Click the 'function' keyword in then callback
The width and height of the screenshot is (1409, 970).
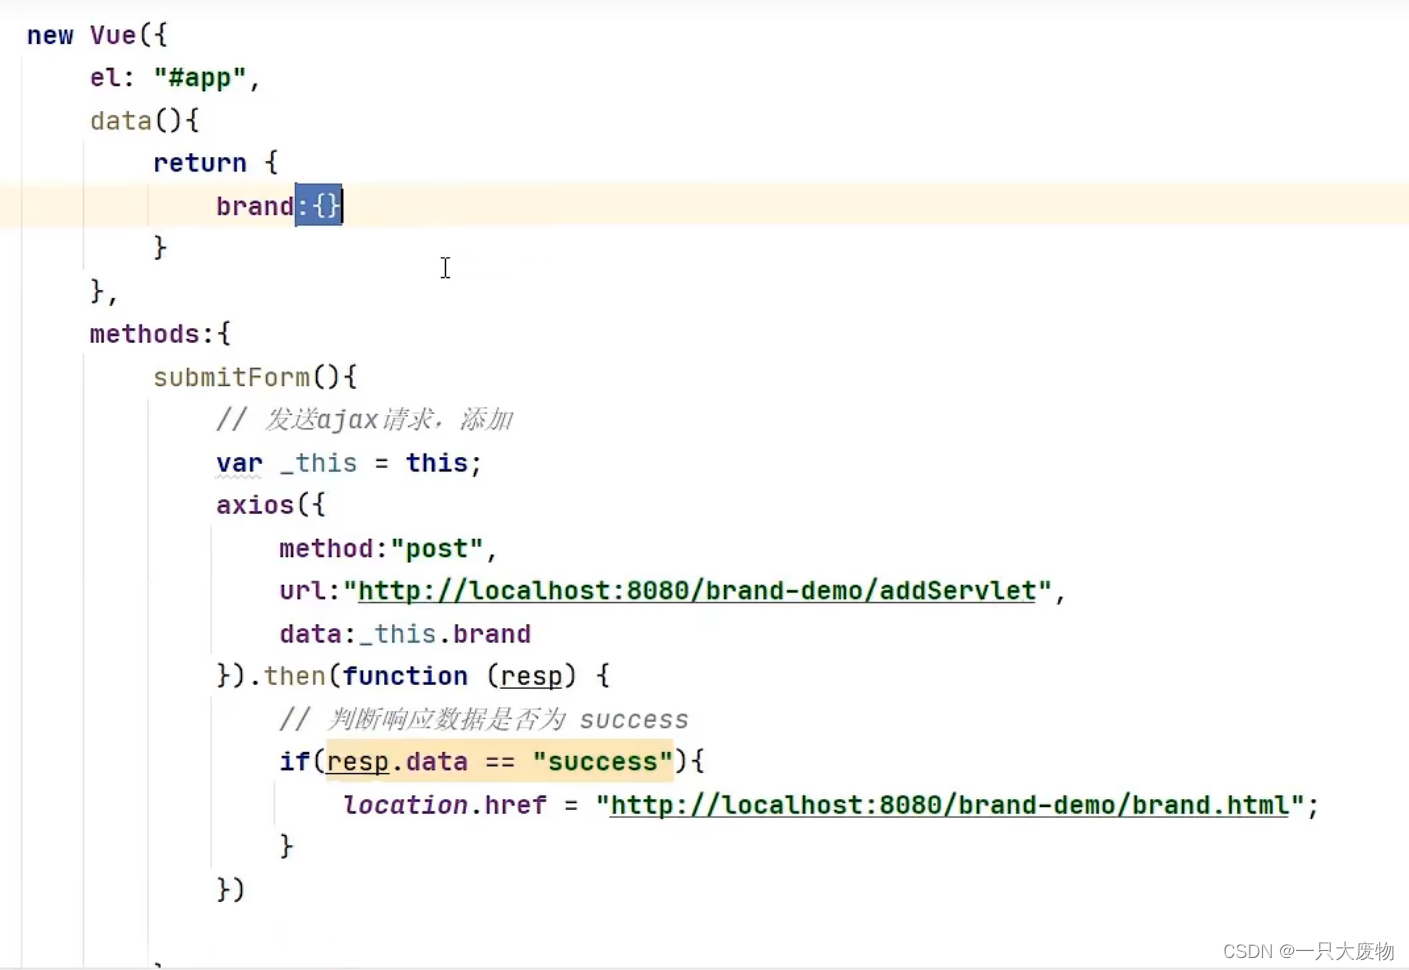pyautogui.click(x=405, y=676)
